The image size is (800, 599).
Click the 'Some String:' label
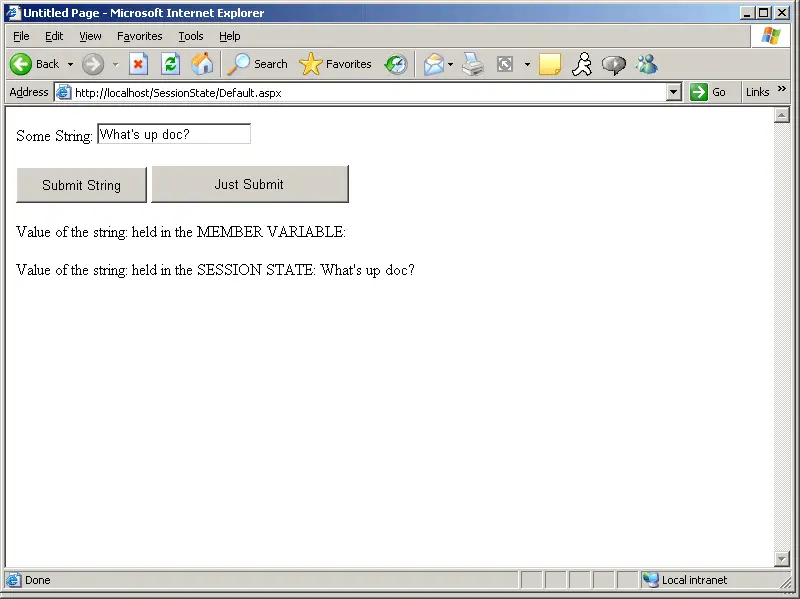pos(54,136)
